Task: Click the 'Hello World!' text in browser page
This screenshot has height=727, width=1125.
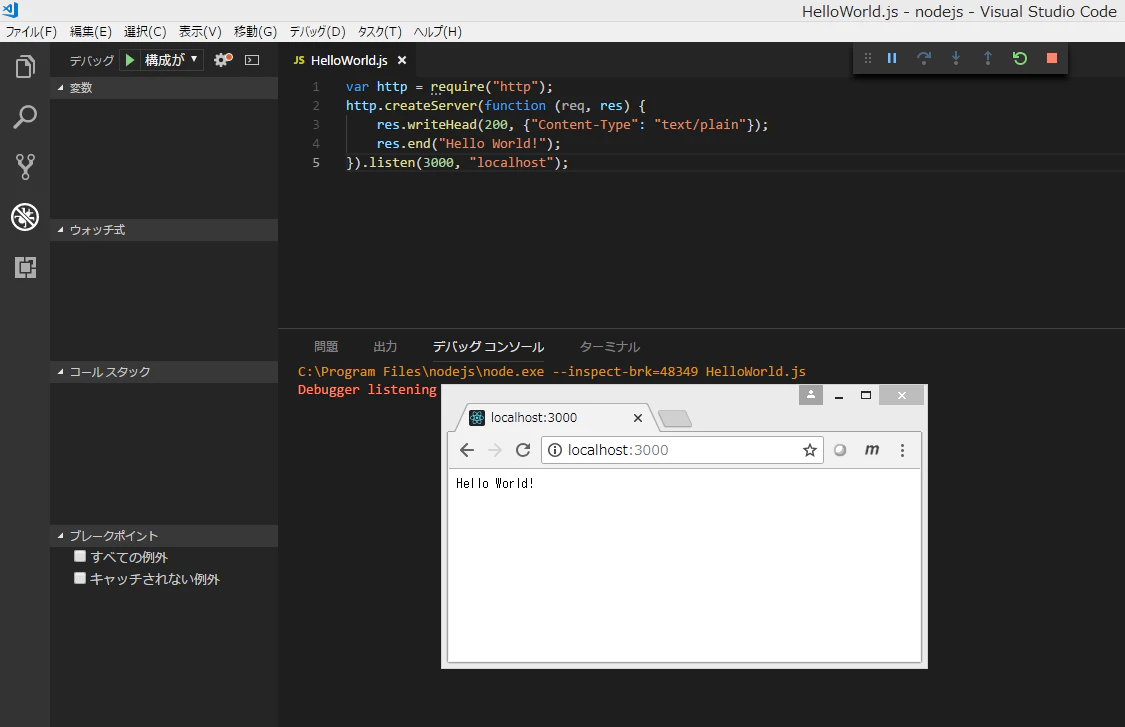Action: pos(495,484)
